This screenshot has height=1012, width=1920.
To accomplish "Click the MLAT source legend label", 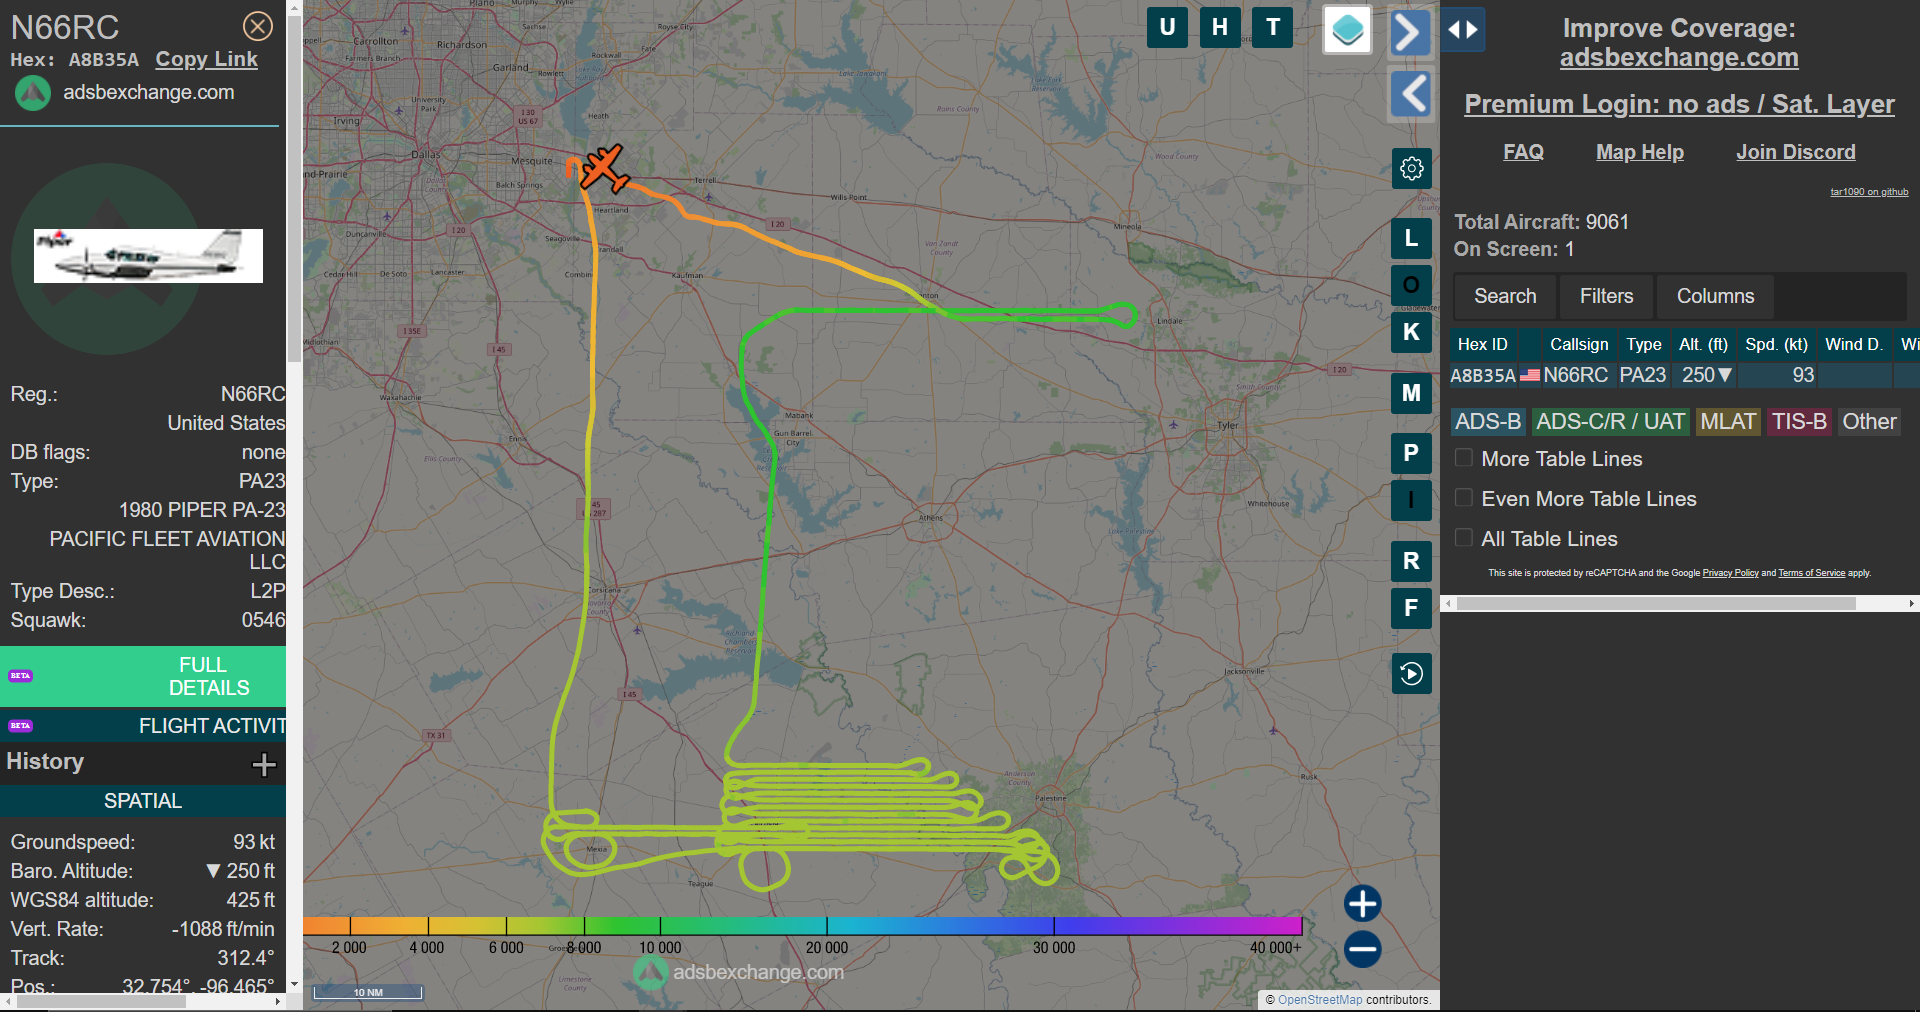I will point(1728,422).
